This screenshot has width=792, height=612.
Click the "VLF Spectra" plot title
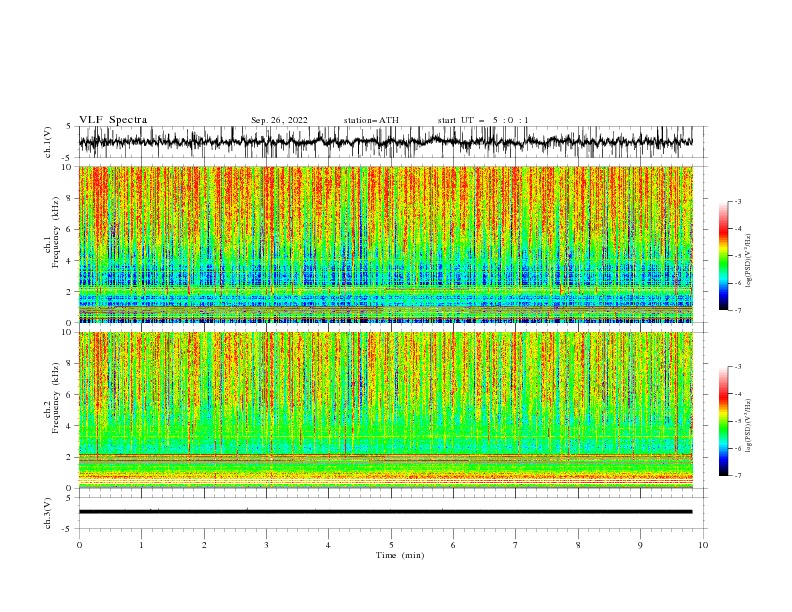[113, 120]
